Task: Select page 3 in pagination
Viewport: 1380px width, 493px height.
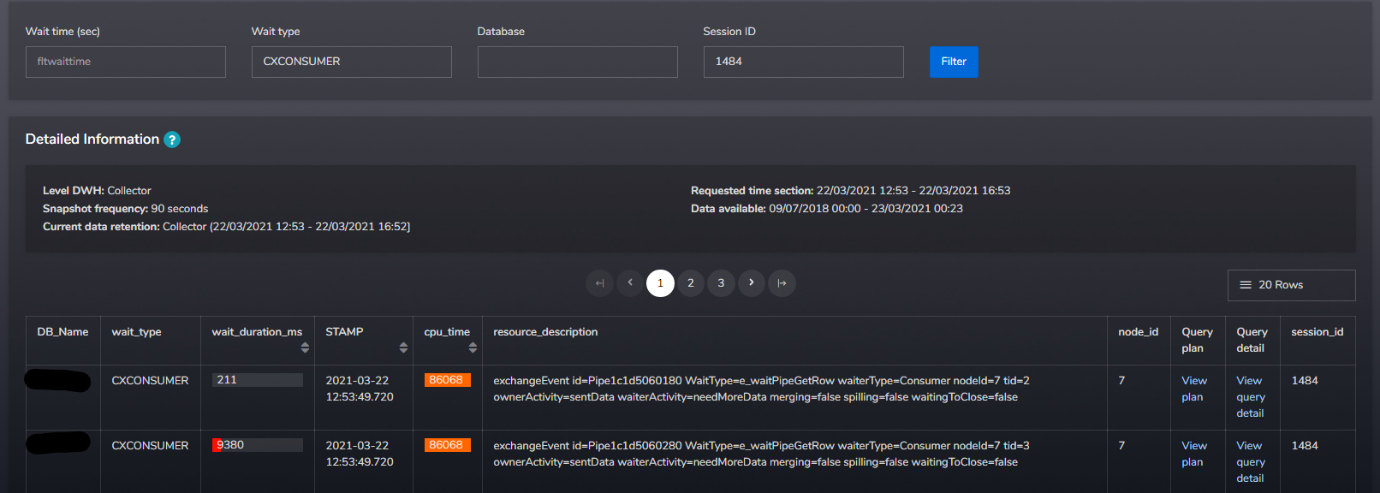Action: tap(721, 284)
